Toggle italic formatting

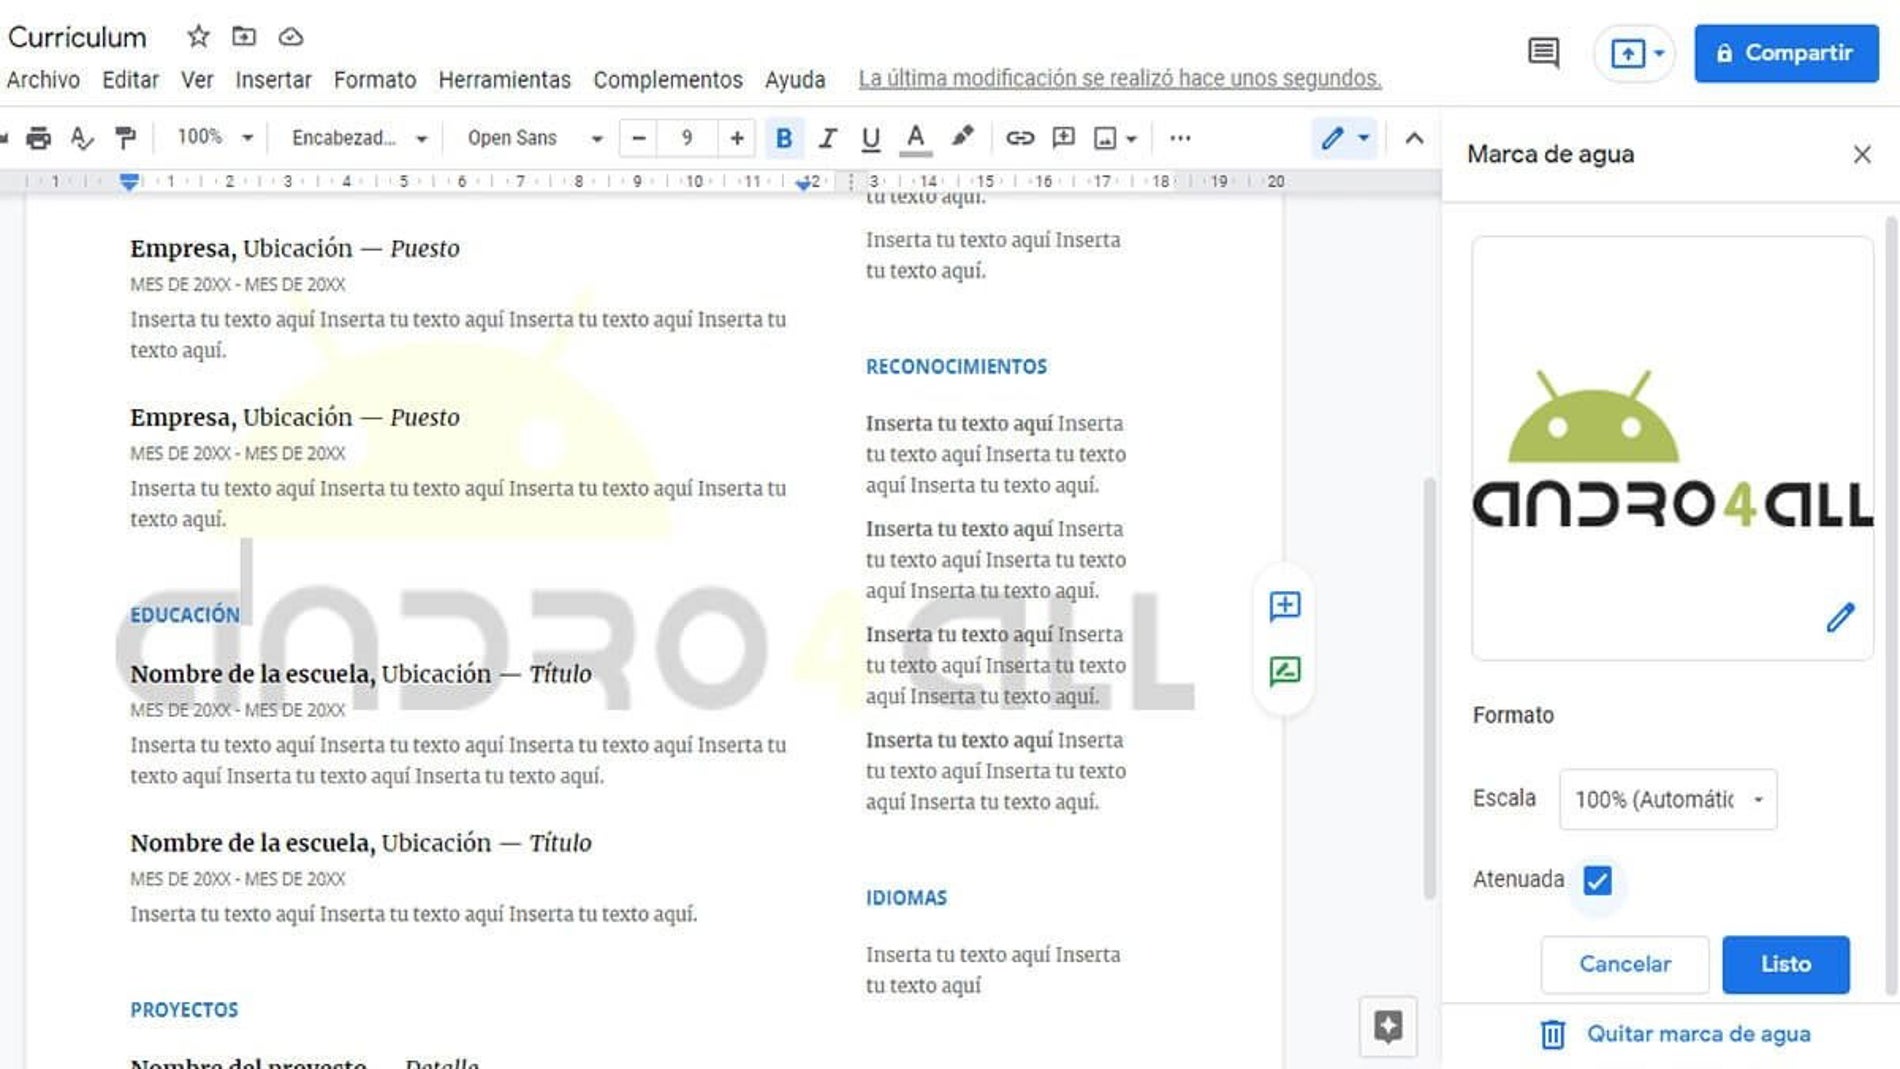(827, 138)
